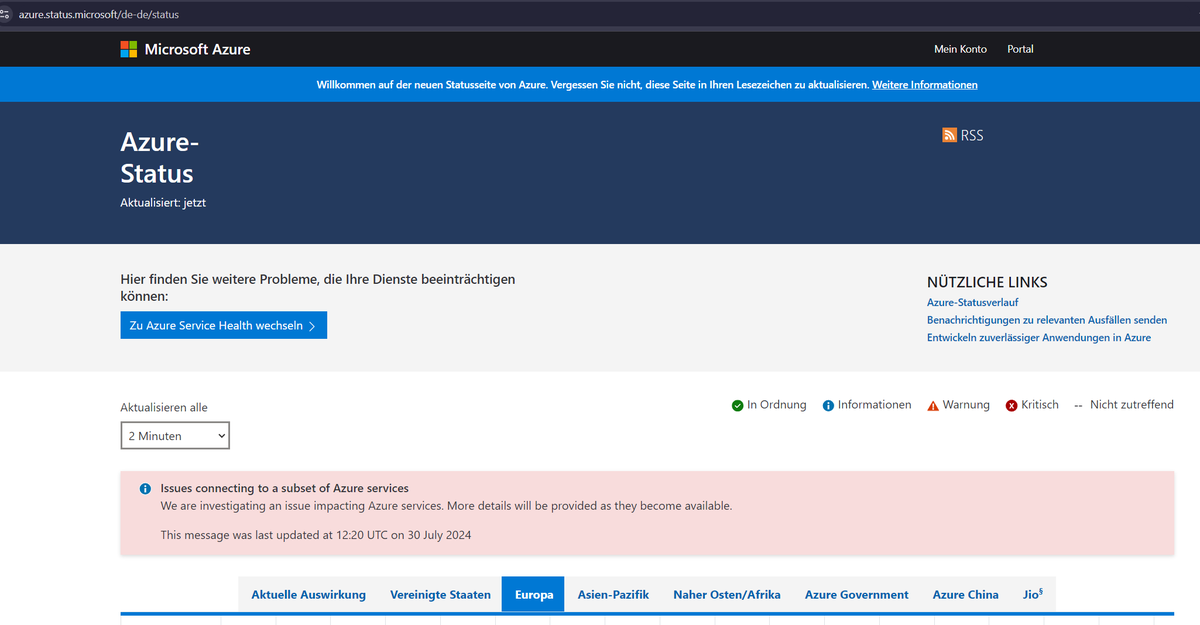Switch to the Azure China tab
The image size is (1200, 625).
coord(965,594)
